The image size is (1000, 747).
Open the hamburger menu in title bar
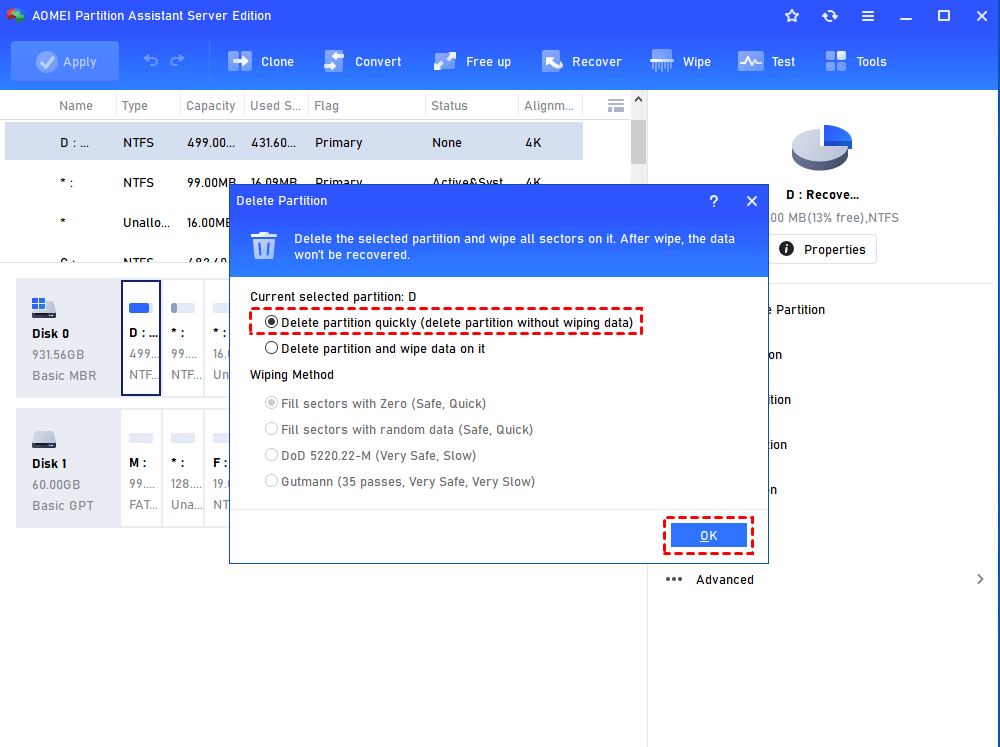click(x=868, y=16)
